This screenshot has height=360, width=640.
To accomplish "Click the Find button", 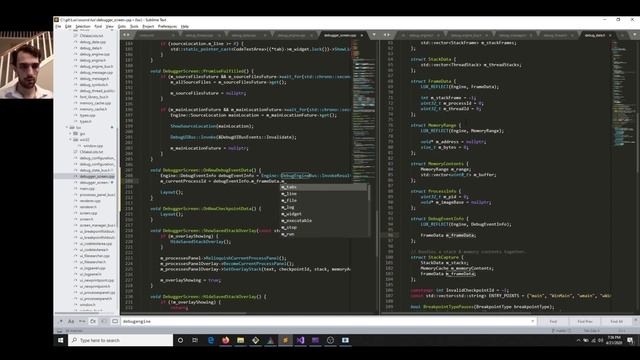I will tap(553, 322).
